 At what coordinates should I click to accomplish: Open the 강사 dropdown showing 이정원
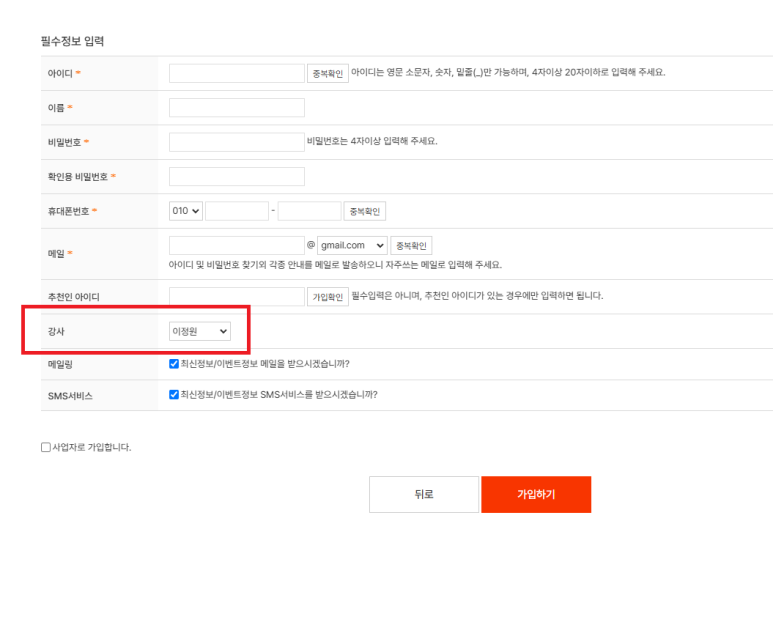pos(200,331)
